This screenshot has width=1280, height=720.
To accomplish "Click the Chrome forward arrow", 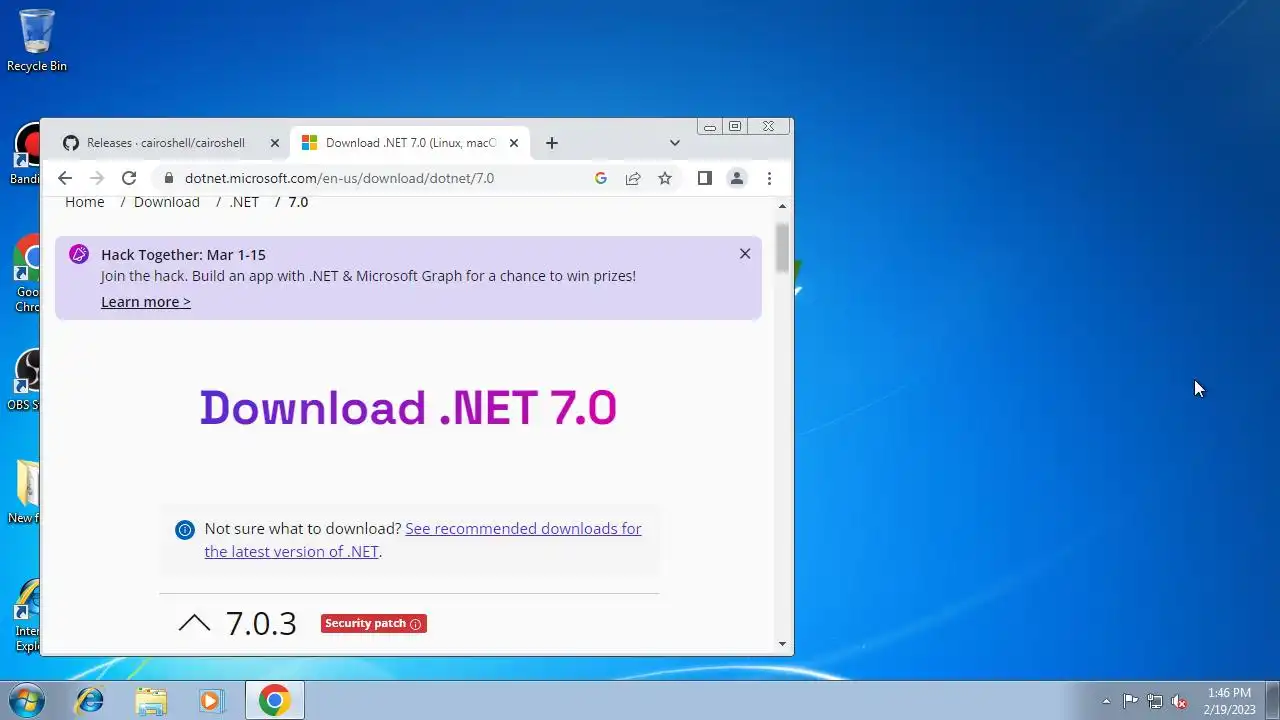I will 97,178.
